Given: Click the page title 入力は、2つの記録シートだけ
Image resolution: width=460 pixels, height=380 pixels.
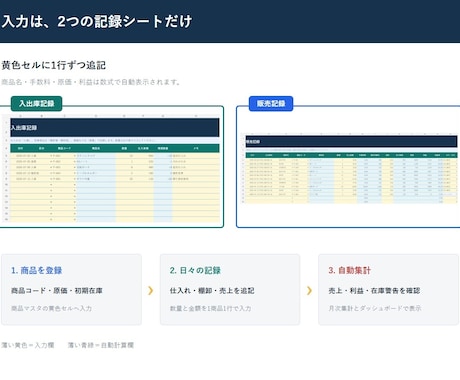Looking at the screenshot, I should (x=97, y=21).
